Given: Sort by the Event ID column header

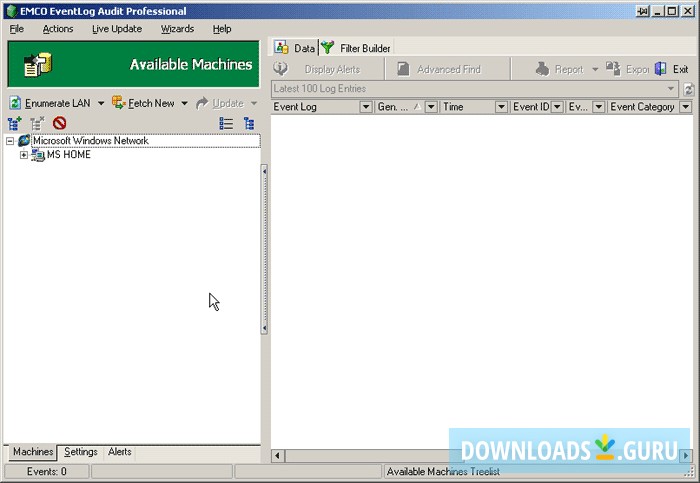Looking at the screenshot, I should point(531,107).
